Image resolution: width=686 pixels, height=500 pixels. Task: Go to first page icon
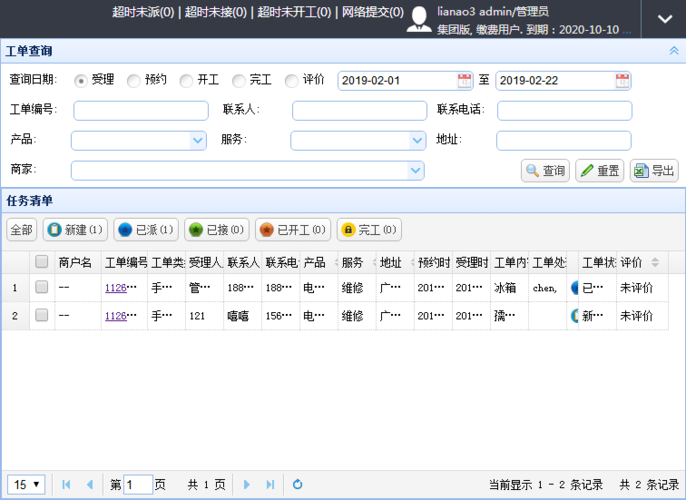(66, 485)
